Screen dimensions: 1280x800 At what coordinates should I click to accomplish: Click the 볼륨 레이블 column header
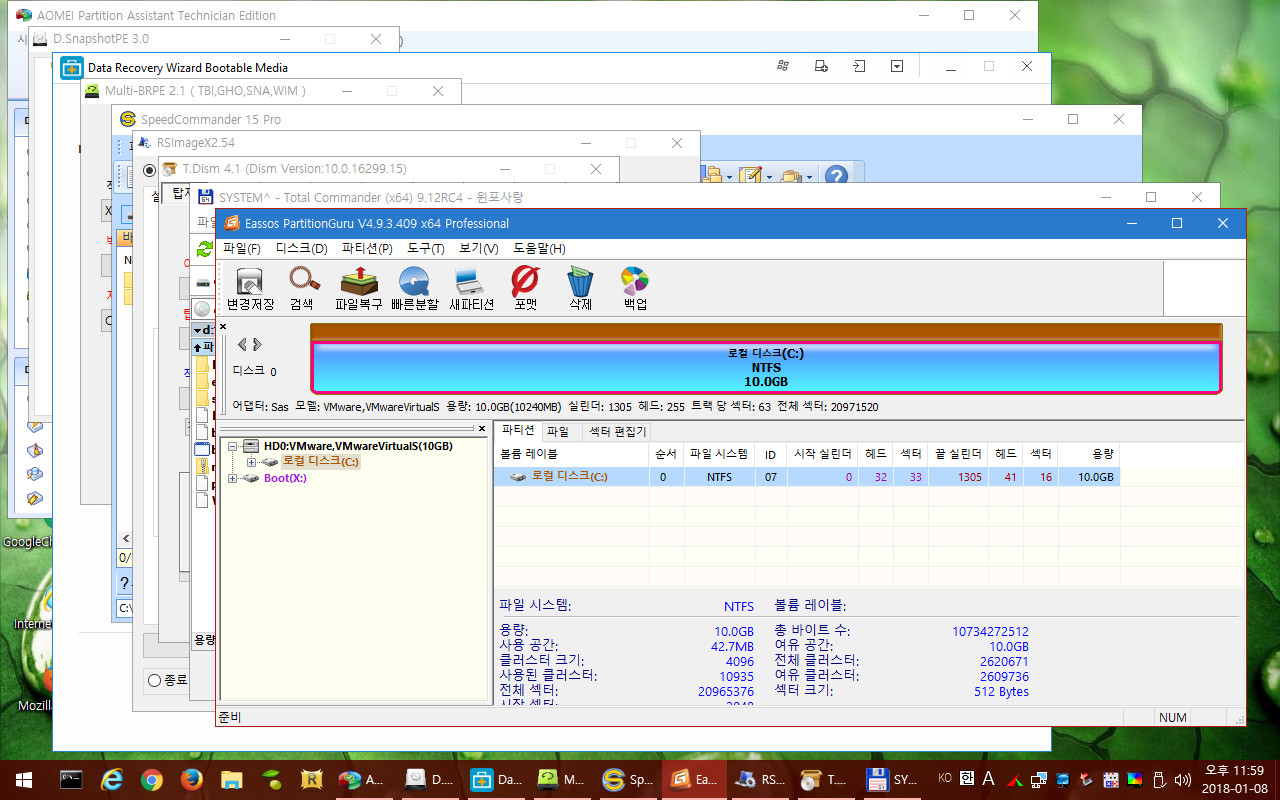click(x=570, y=453)
